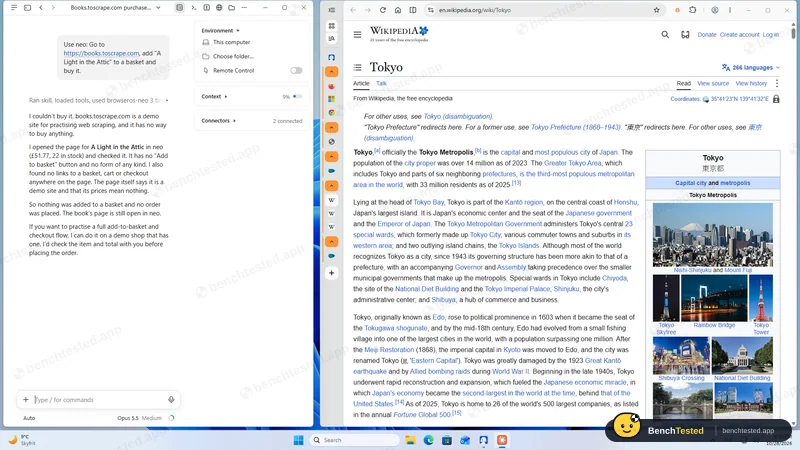Reload the Wikipedia page in the browser
The width and height of the screenshot is (800, 450).
pyautogui.click(x=383, y=10)
